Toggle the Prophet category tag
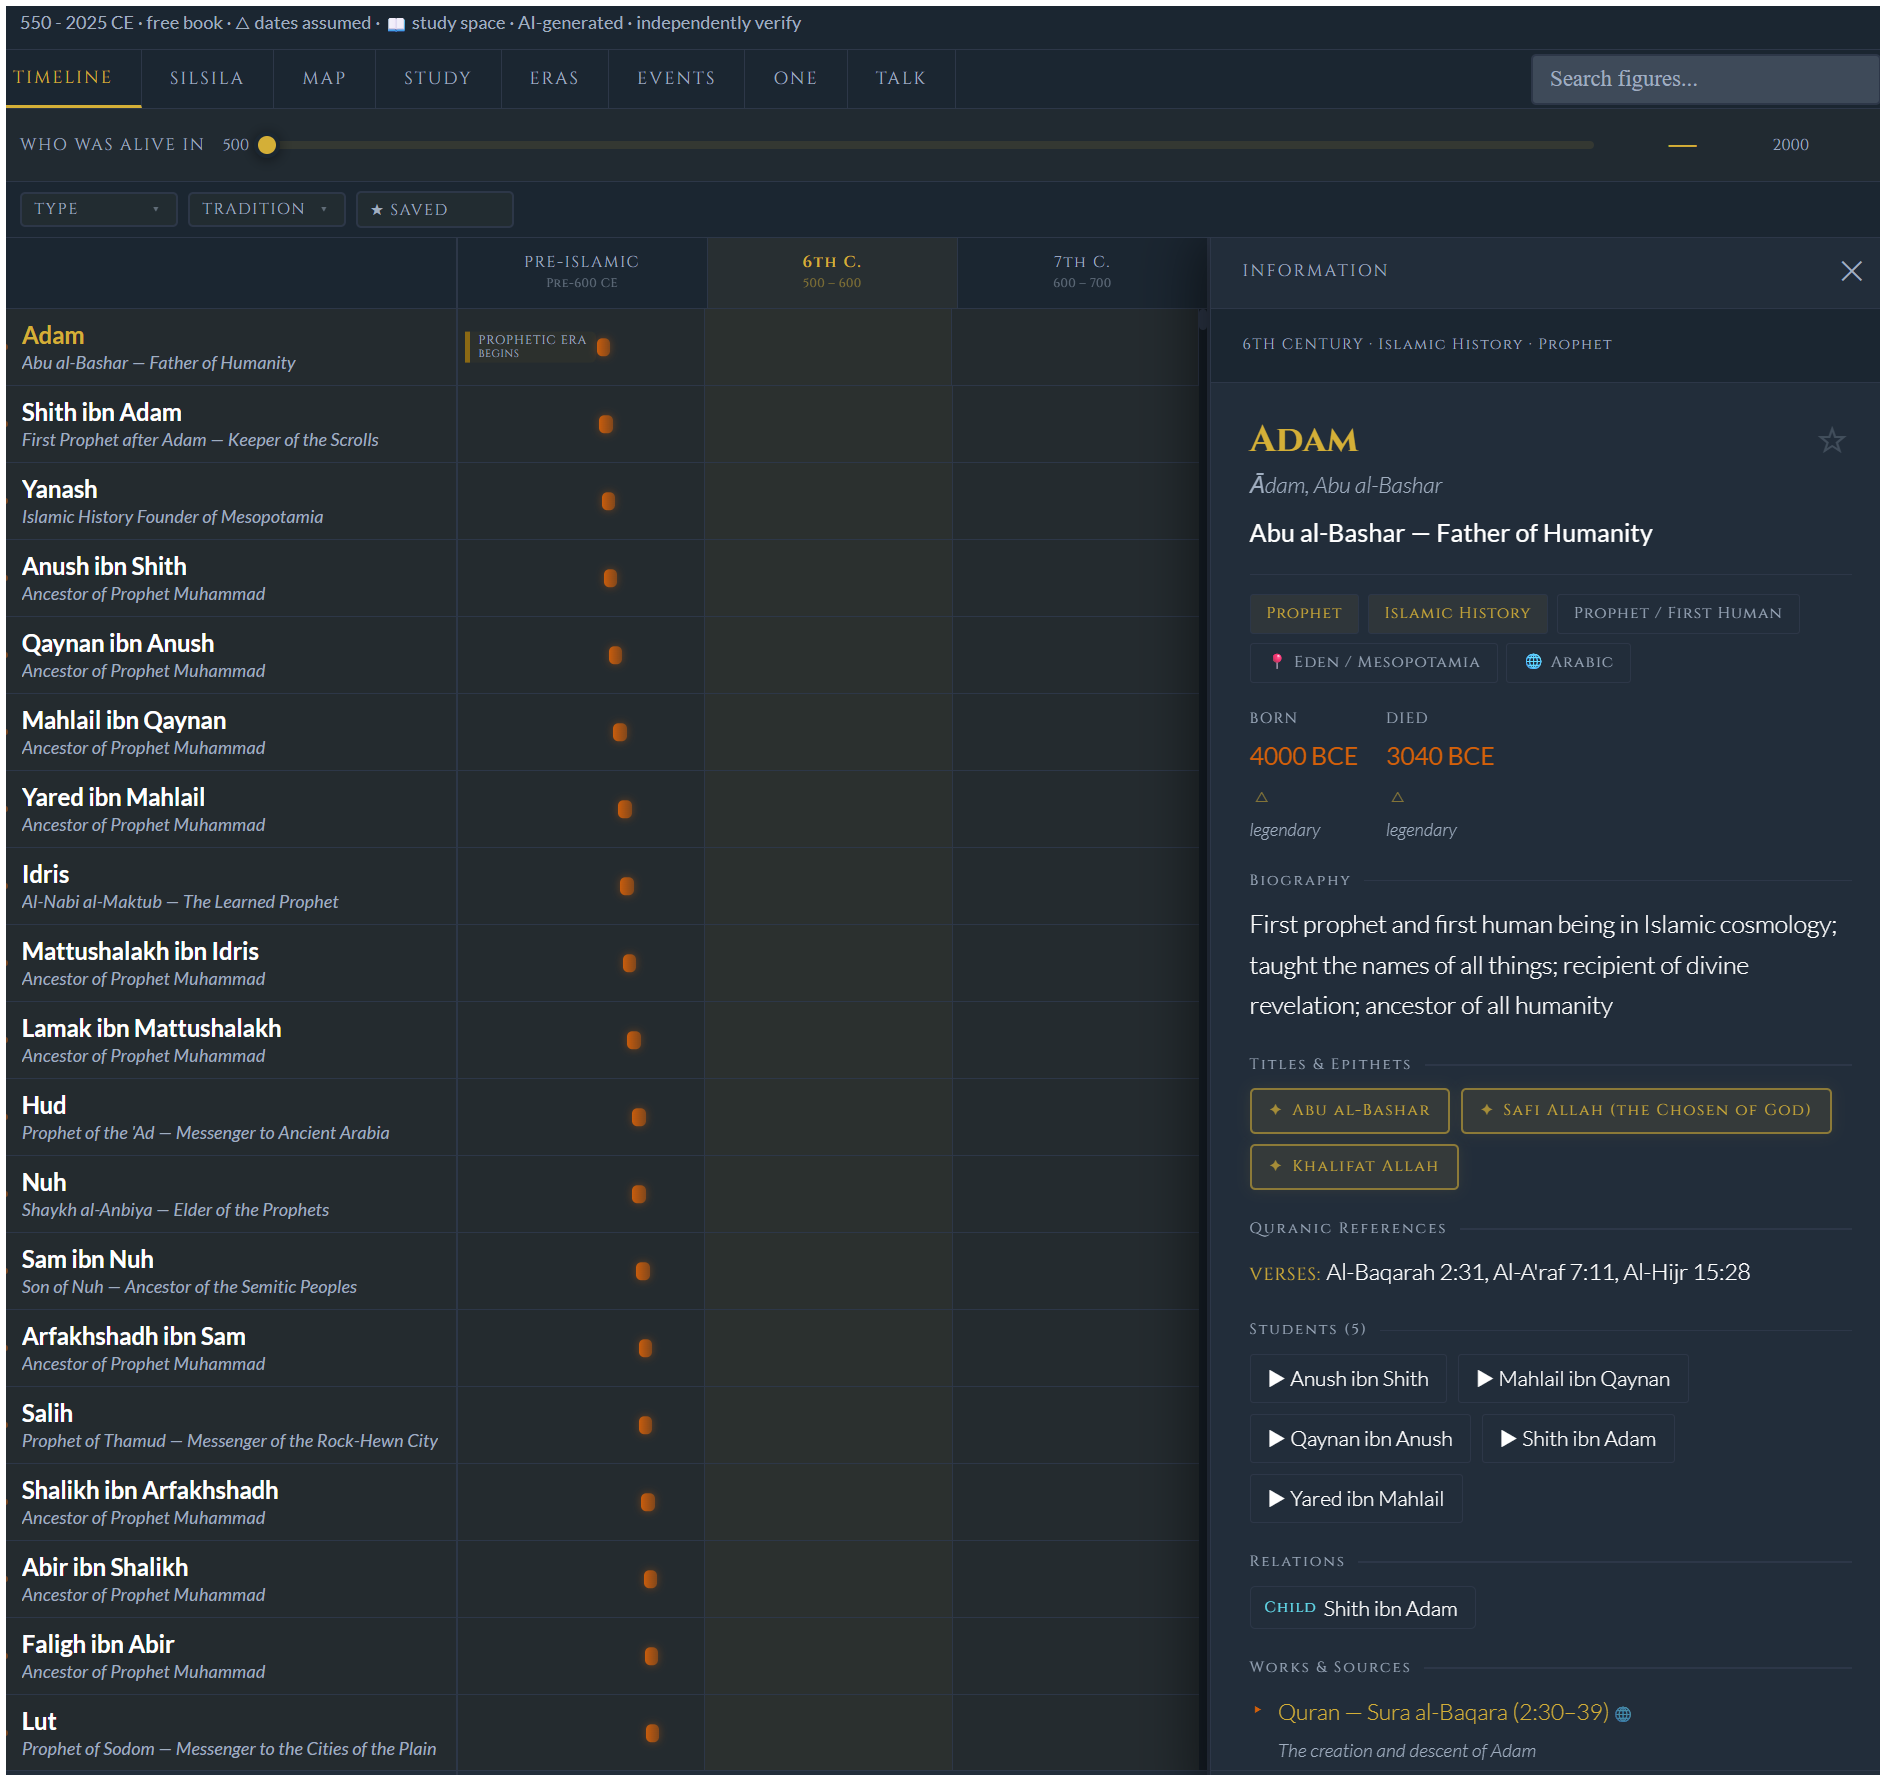The width and height of the screenshot is (1886, 1781). point(1303,613)
